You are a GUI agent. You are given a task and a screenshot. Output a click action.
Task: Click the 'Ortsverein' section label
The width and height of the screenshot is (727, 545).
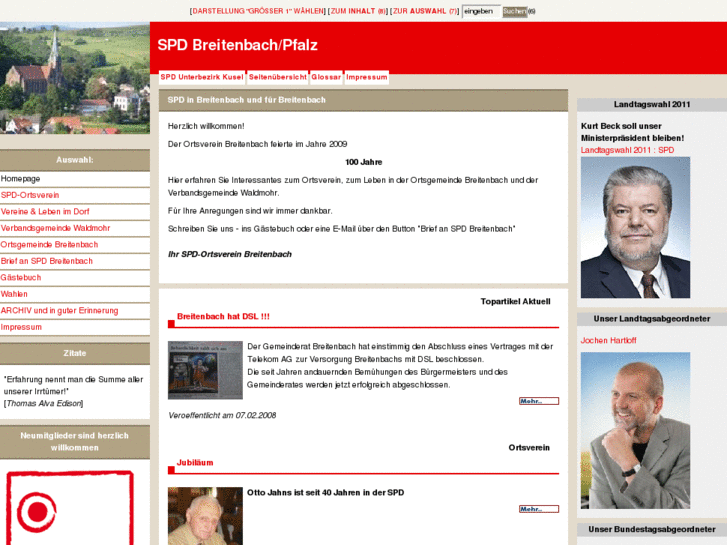click(529, 448)
